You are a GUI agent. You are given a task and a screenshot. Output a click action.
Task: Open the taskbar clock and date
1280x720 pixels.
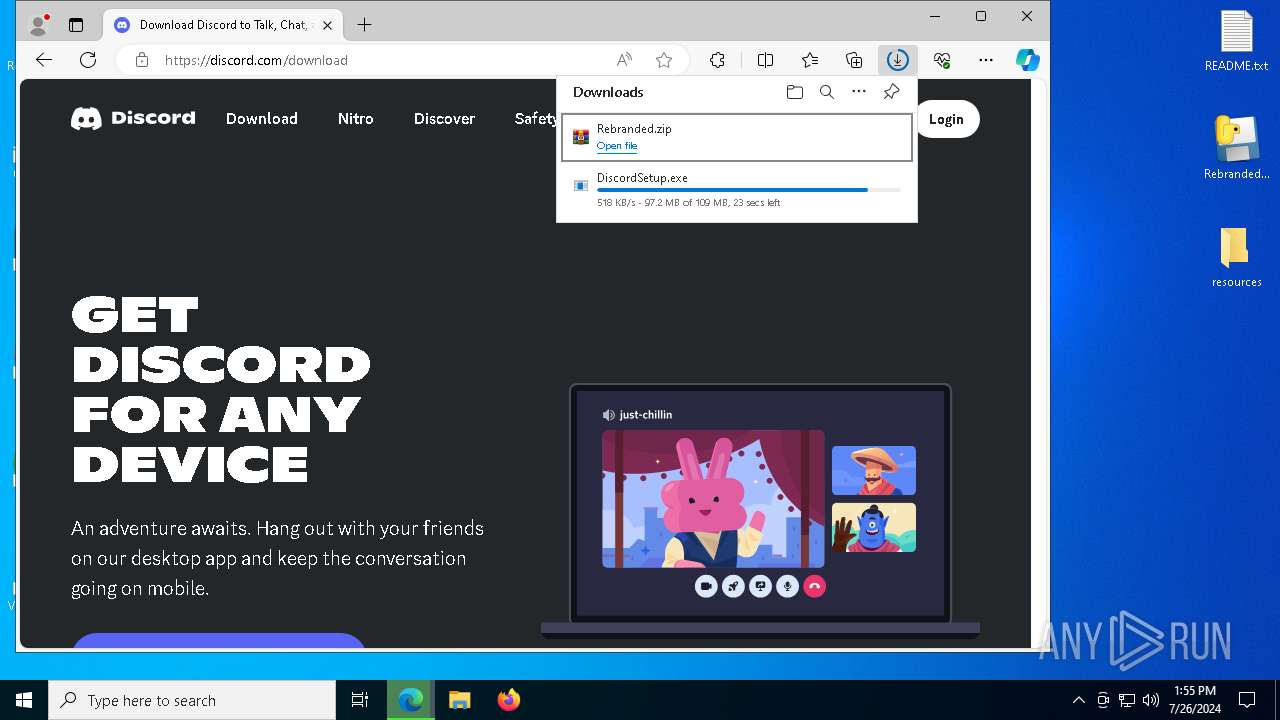tap(1194, 700)
